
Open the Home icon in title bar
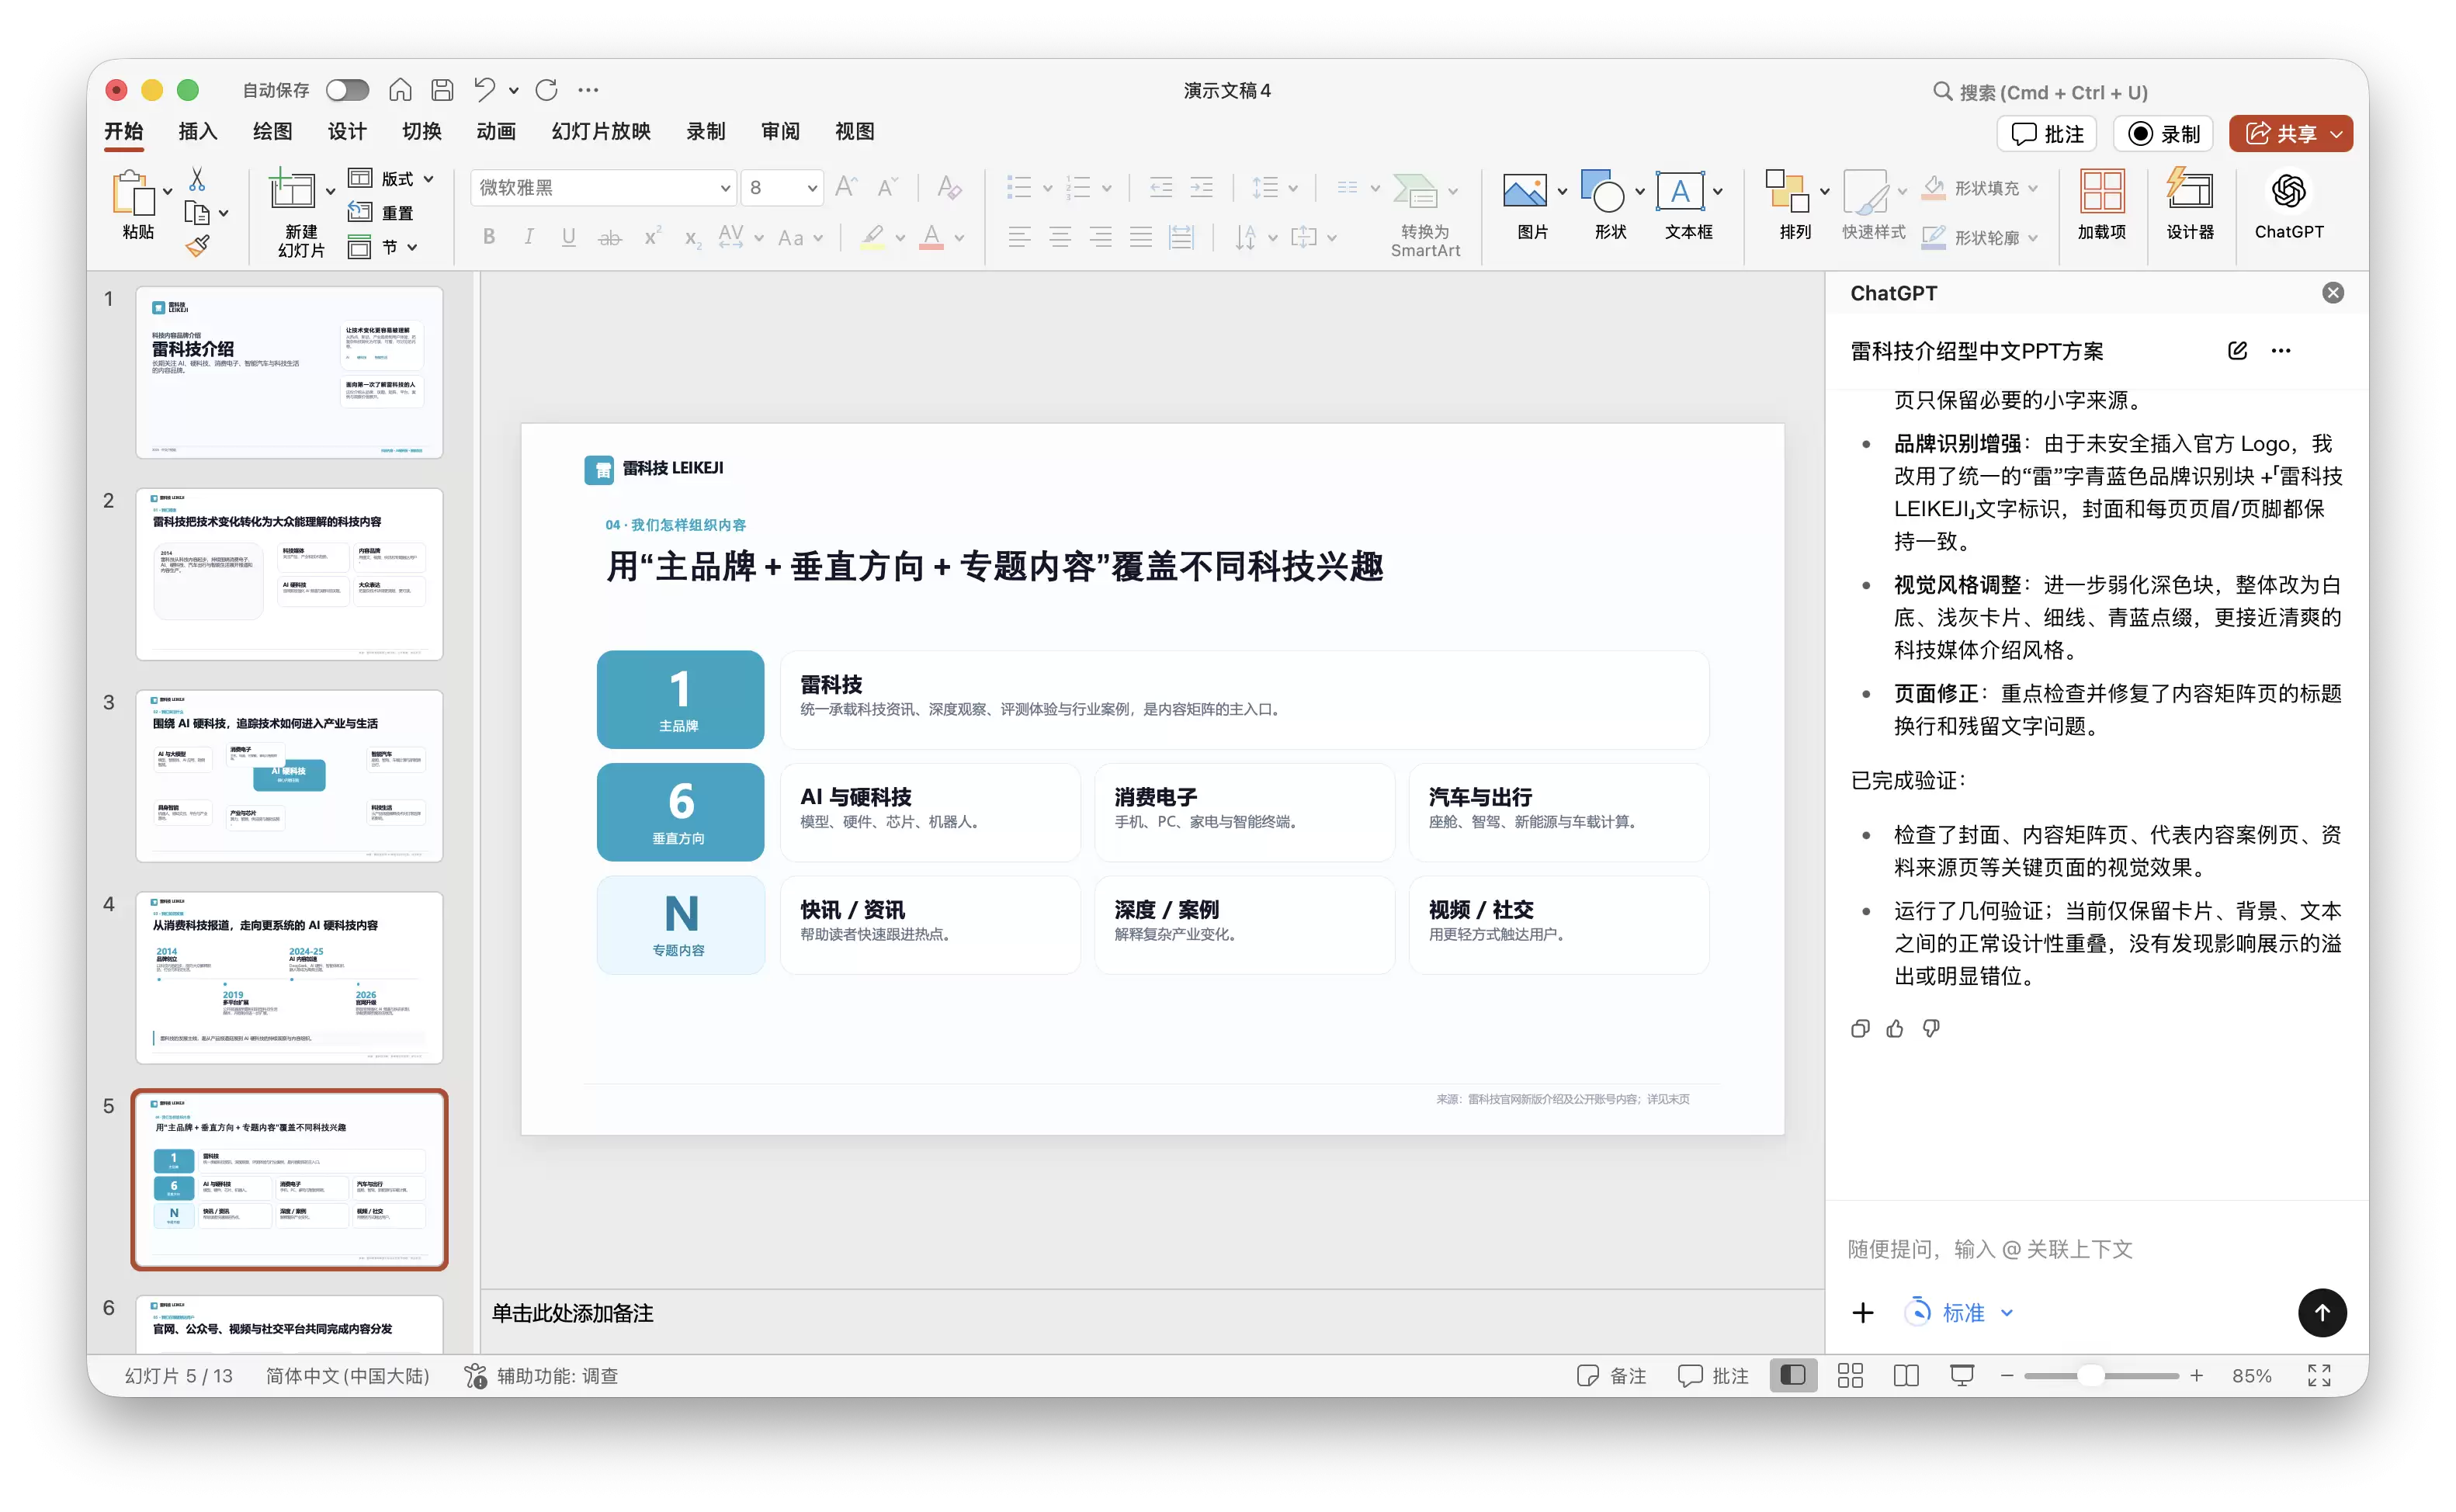coord(400,90)
